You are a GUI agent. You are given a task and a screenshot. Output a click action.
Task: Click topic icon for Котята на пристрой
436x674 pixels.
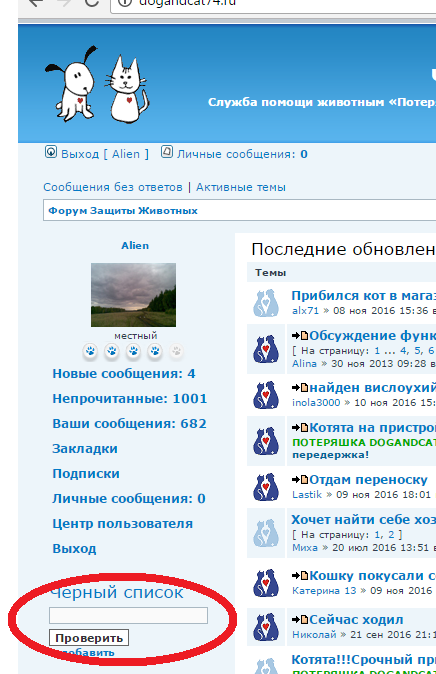pos(266,441)
